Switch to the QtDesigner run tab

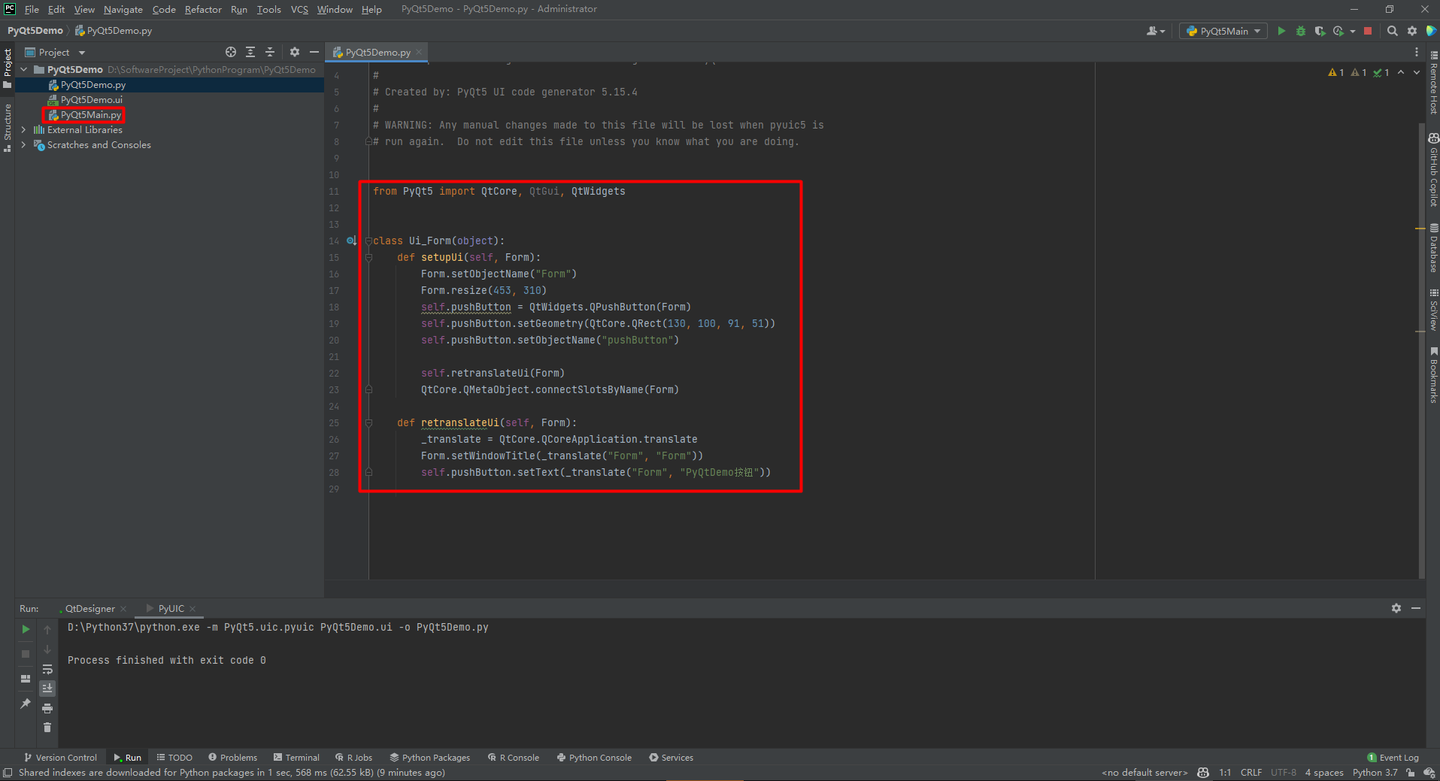90,608
